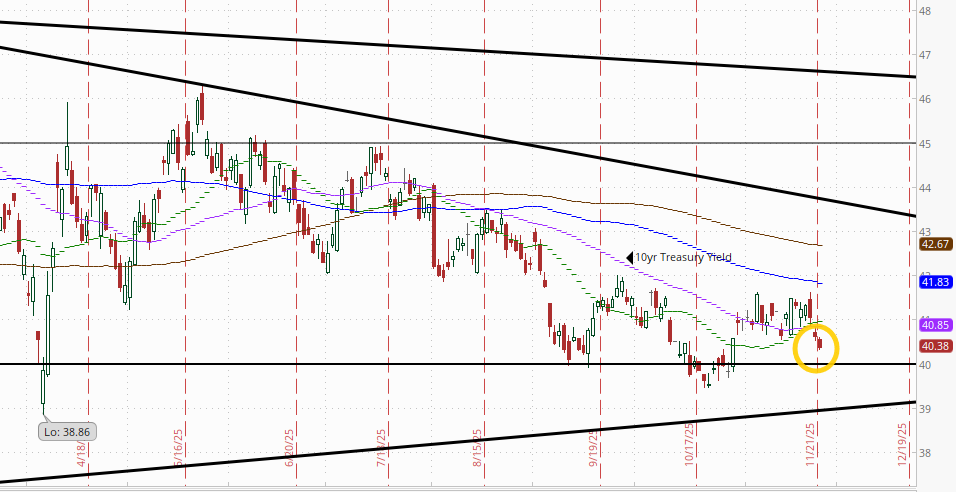Click the arrow marker beside 10yr Treasury Yield
Viewport: 956px width, 492px height.
tap(630, 257)
